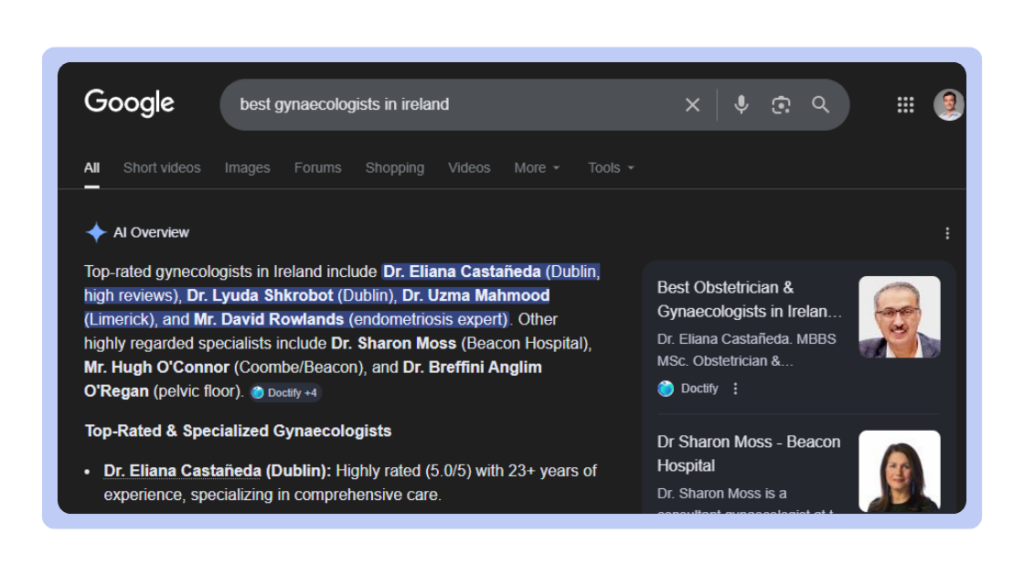Start voice search with microphone icon
1024x576 pixels.
pos(741,105)
